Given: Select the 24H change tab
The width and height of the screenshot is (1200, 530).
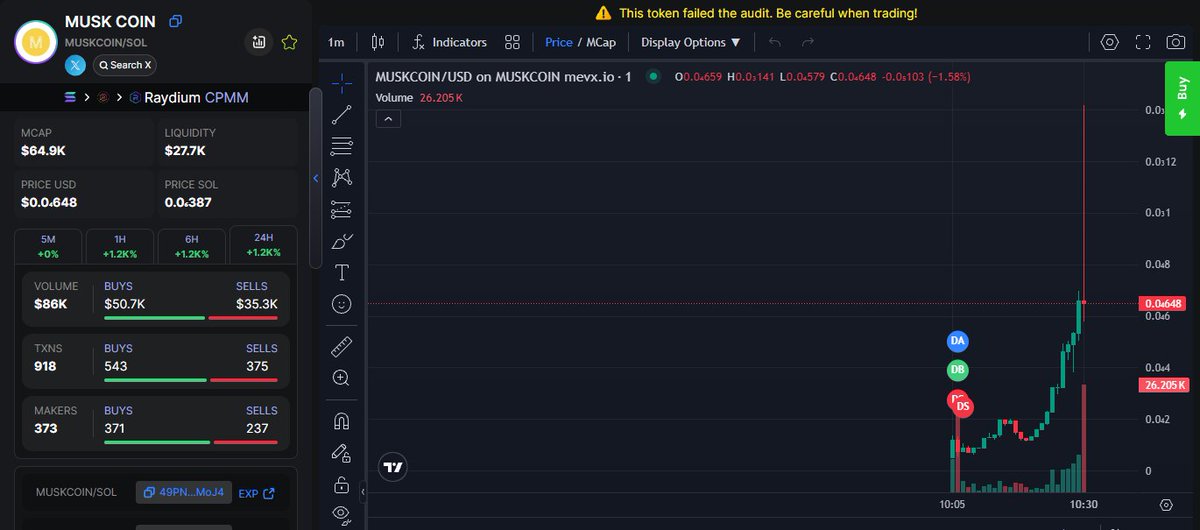Looking at the screenshot, I should point(264,246).
